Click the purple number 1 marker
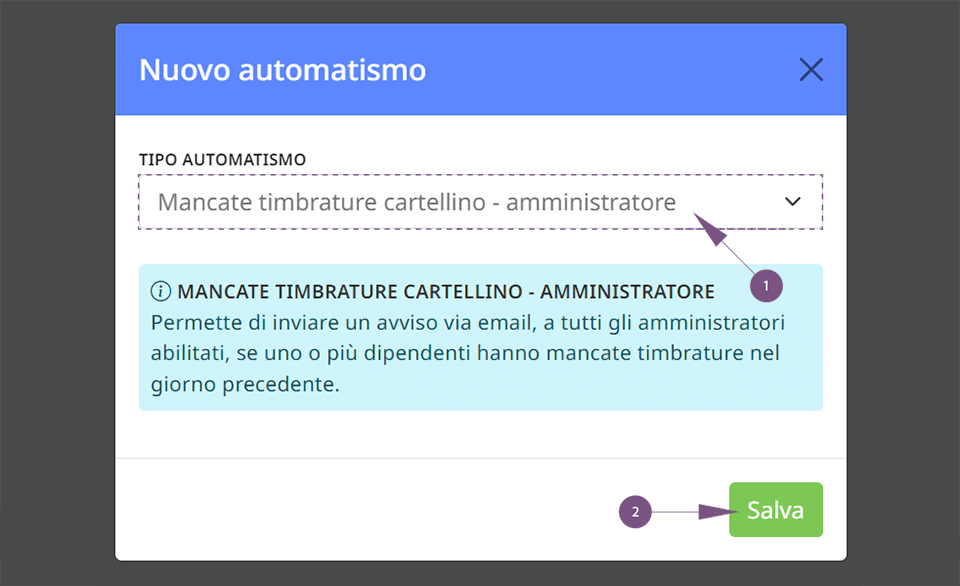Viewport: 960px width, 586px height. coord(766,286)
